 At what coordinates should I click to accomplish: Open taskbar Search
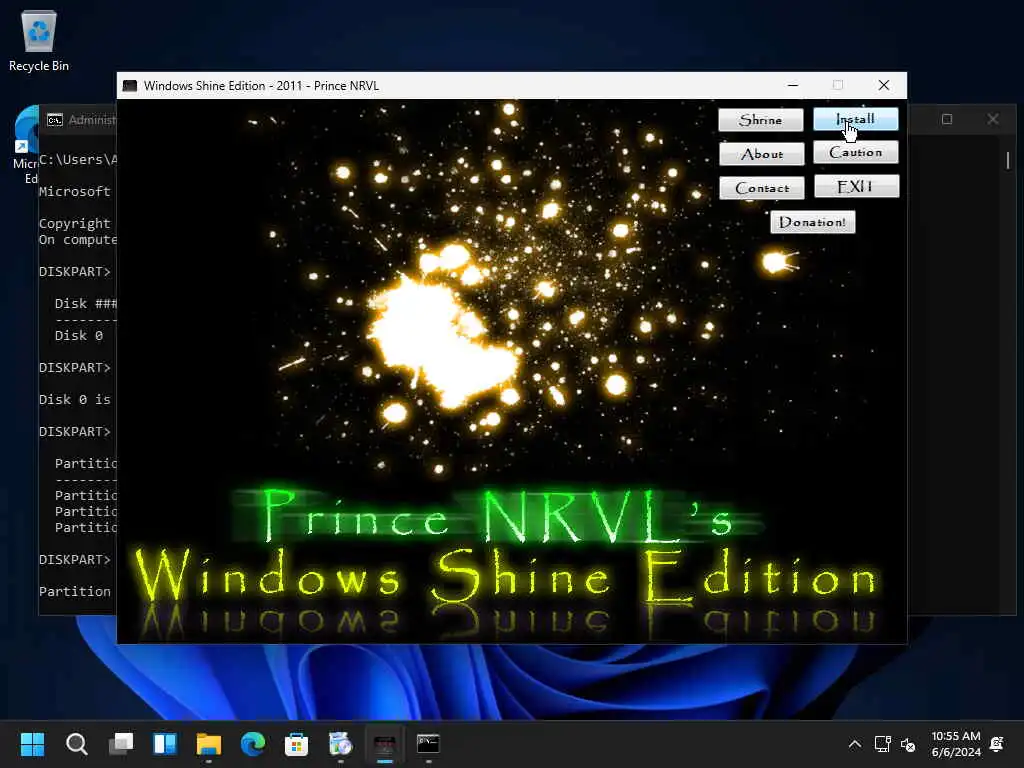point(76,744)
